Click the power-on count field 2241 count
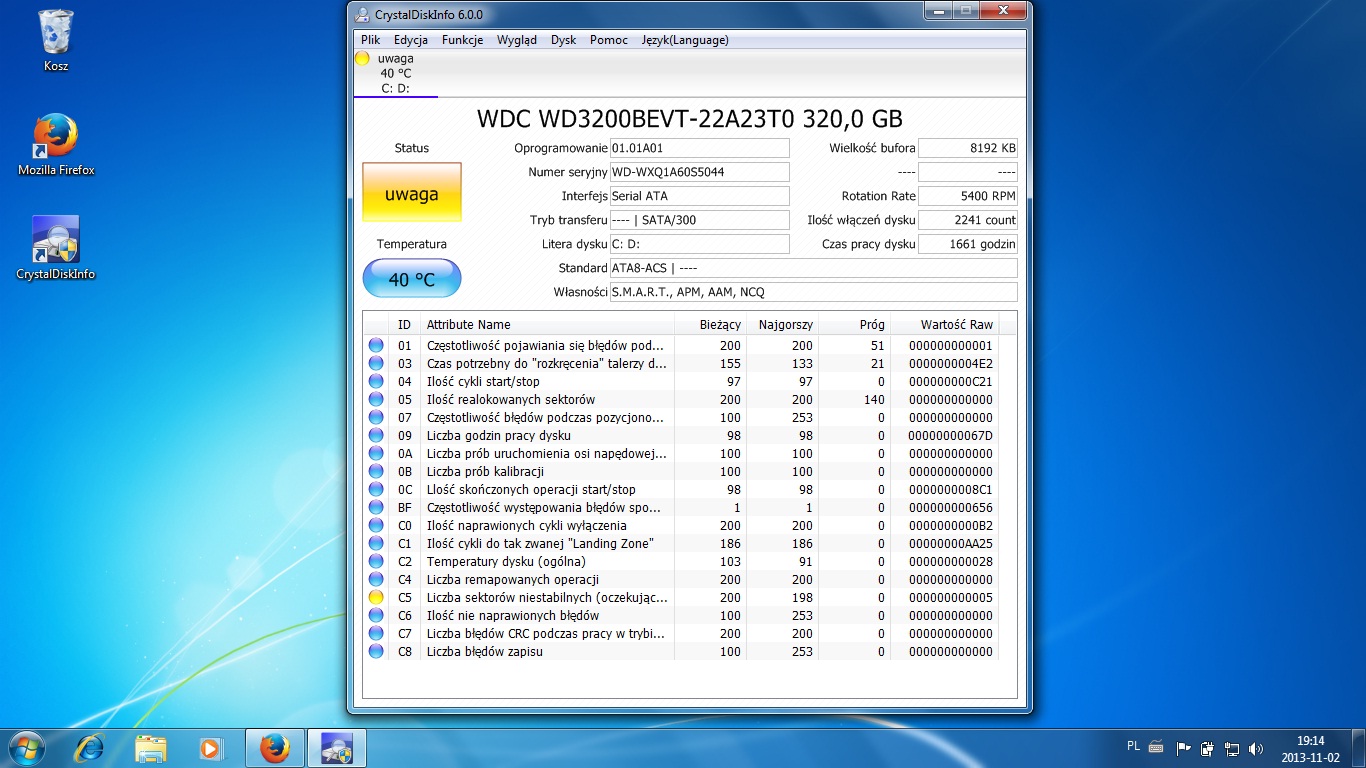1366x768 pixels. pos(968,220)
